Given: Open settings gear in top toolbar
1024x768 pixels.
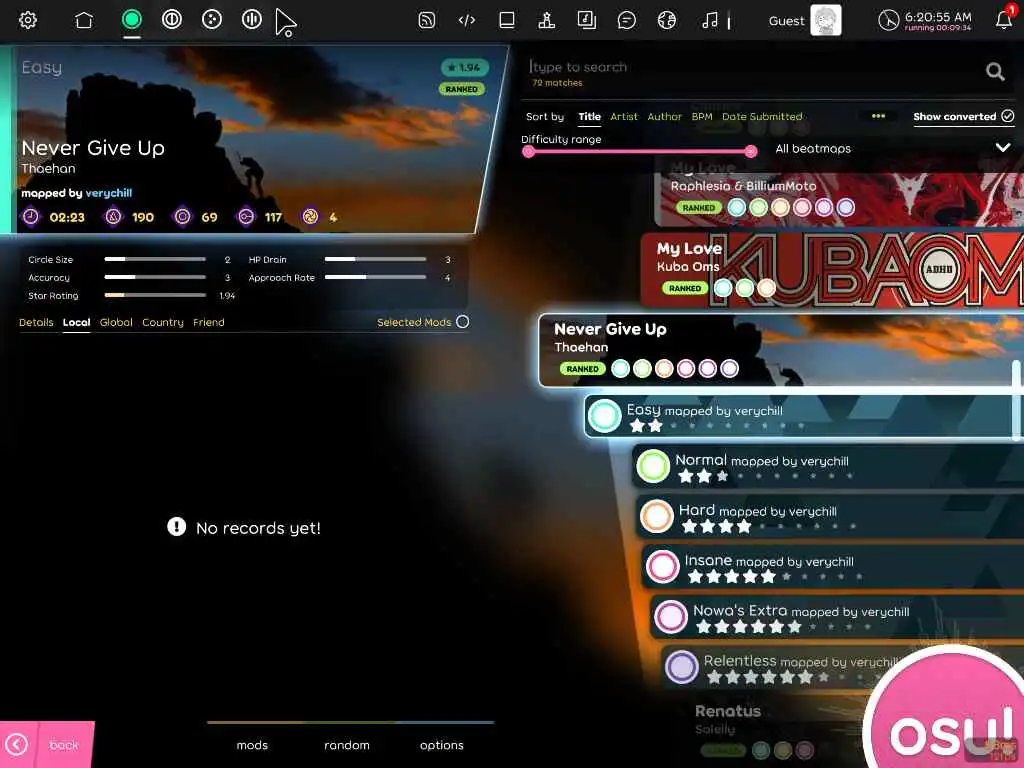Looking at the screenshot, I should point(27,20).
